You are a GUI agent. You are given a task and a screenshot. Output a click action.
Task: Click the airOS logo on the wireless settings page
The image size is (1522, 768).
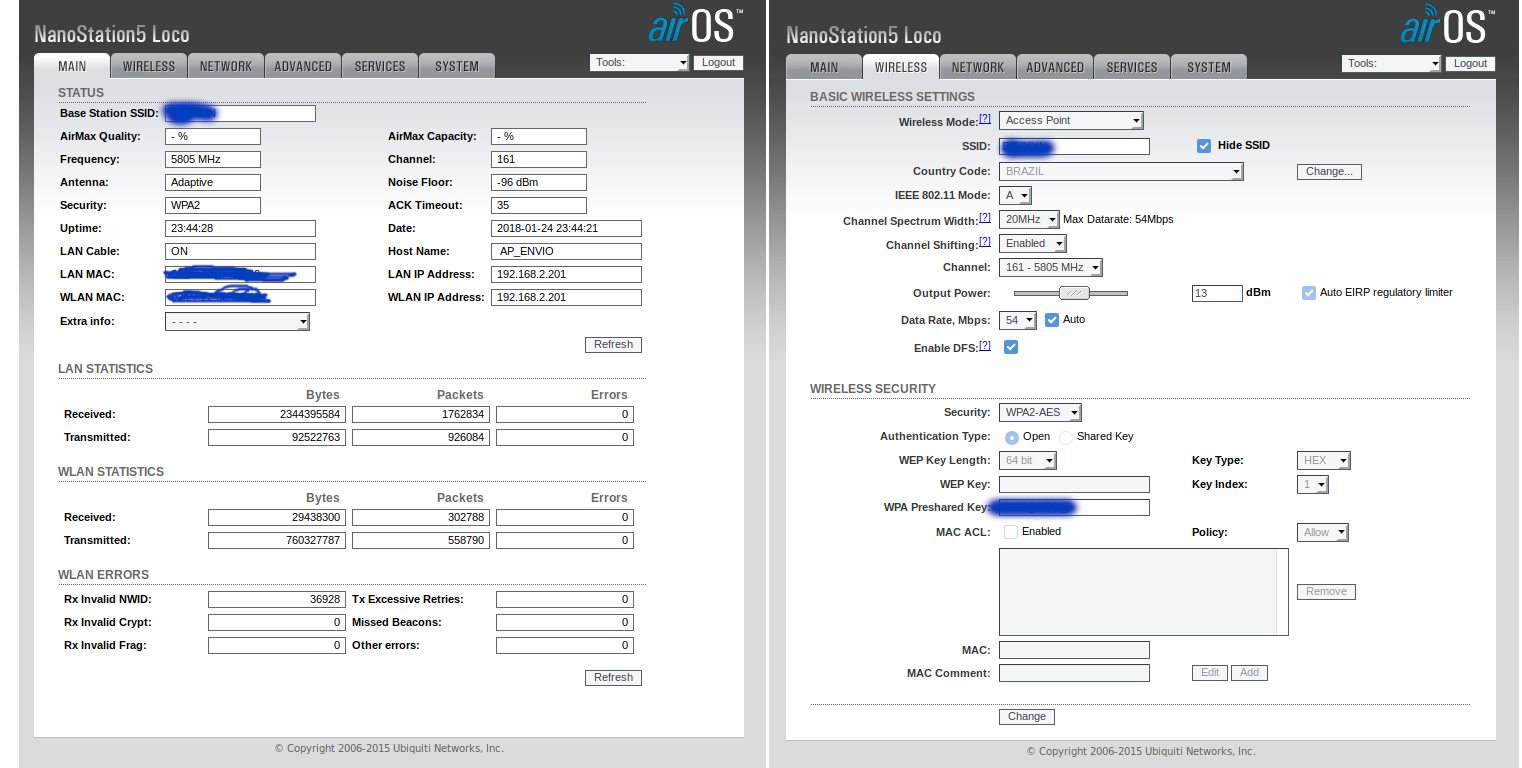(1447, 24)
